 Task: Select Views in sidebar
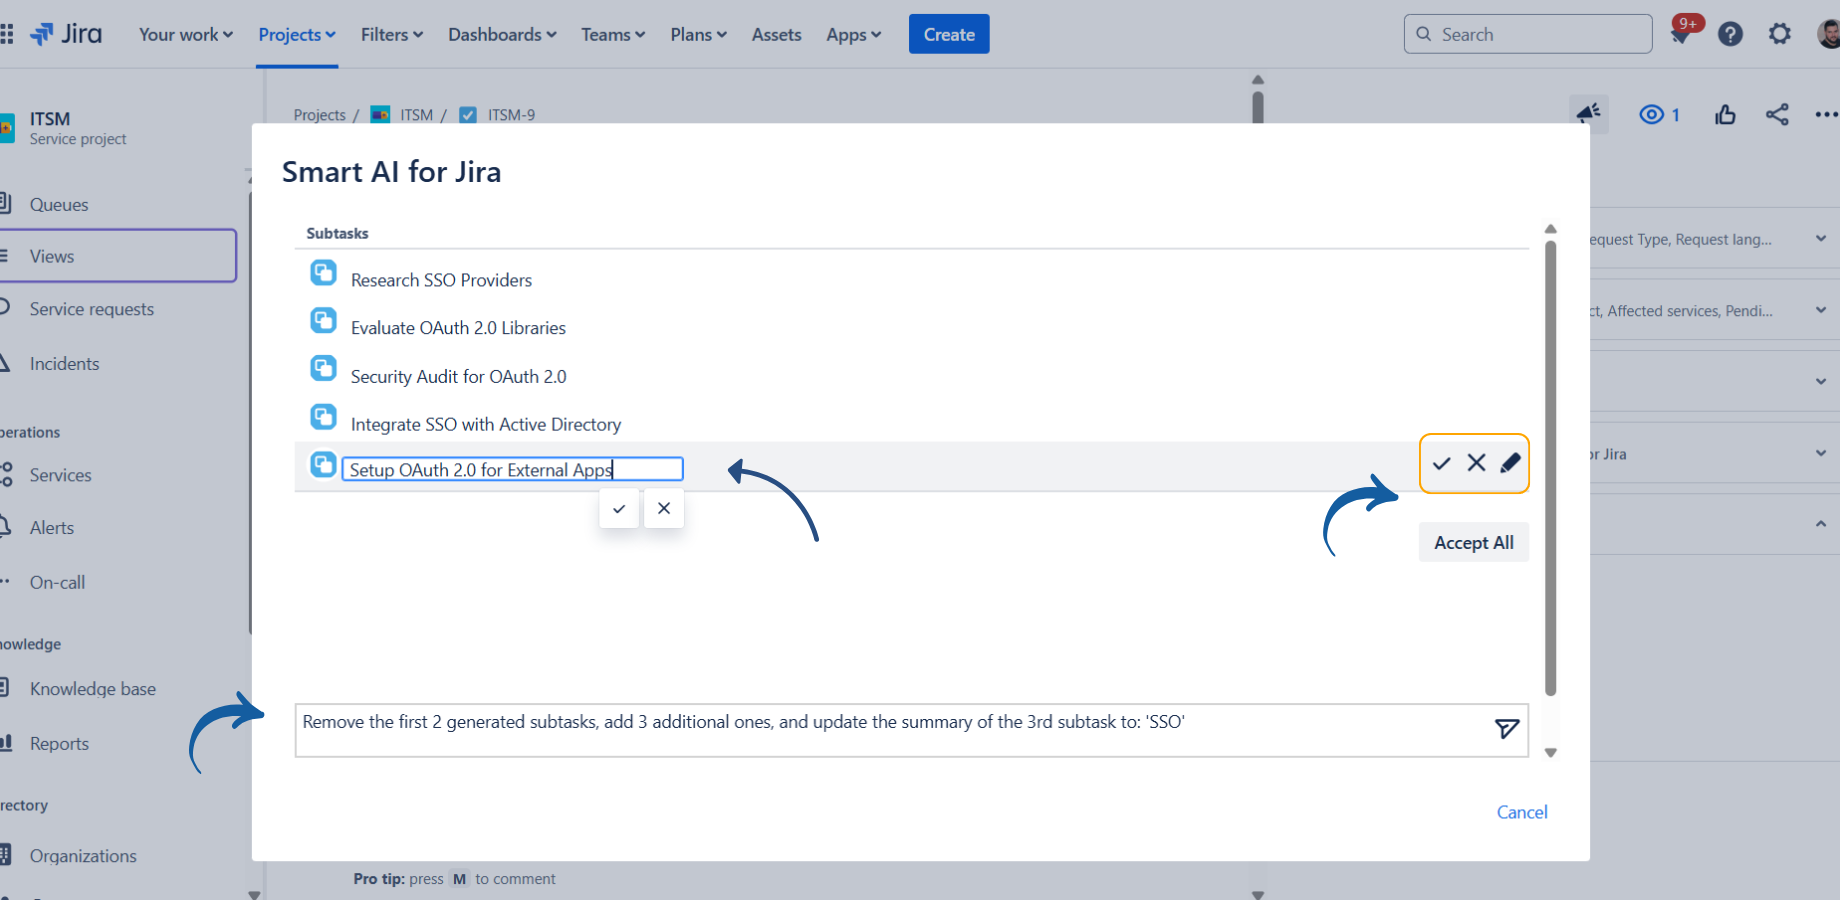(x=118, y=256)
